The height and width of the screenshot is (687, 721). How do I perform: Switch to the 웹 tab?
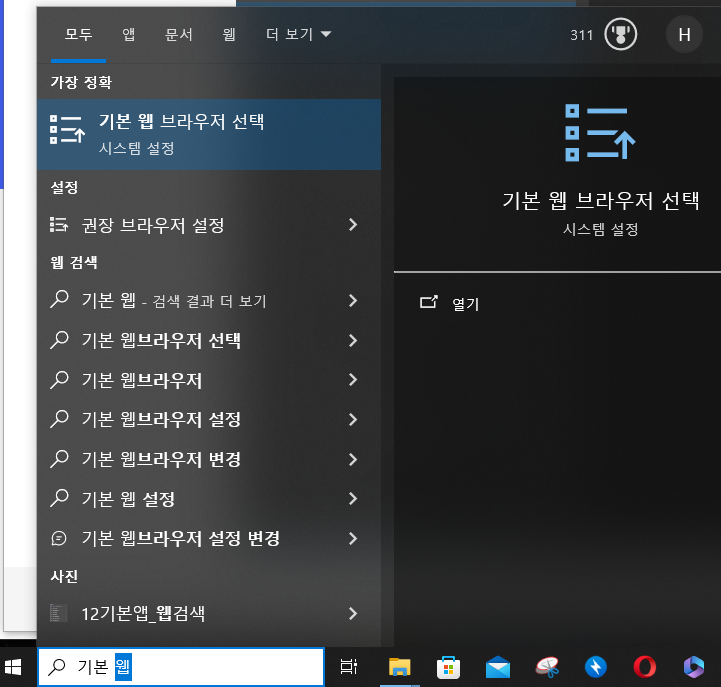[x=229, y=34]
